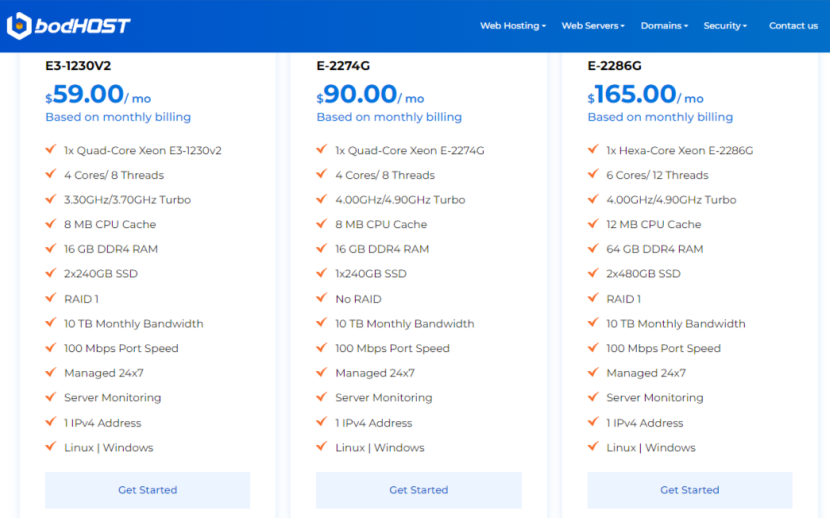The height and width of the screenshot is (518, 830).
Task: Click checkmark next to 1x240GB SSD
Action: (x=321, y=273)
